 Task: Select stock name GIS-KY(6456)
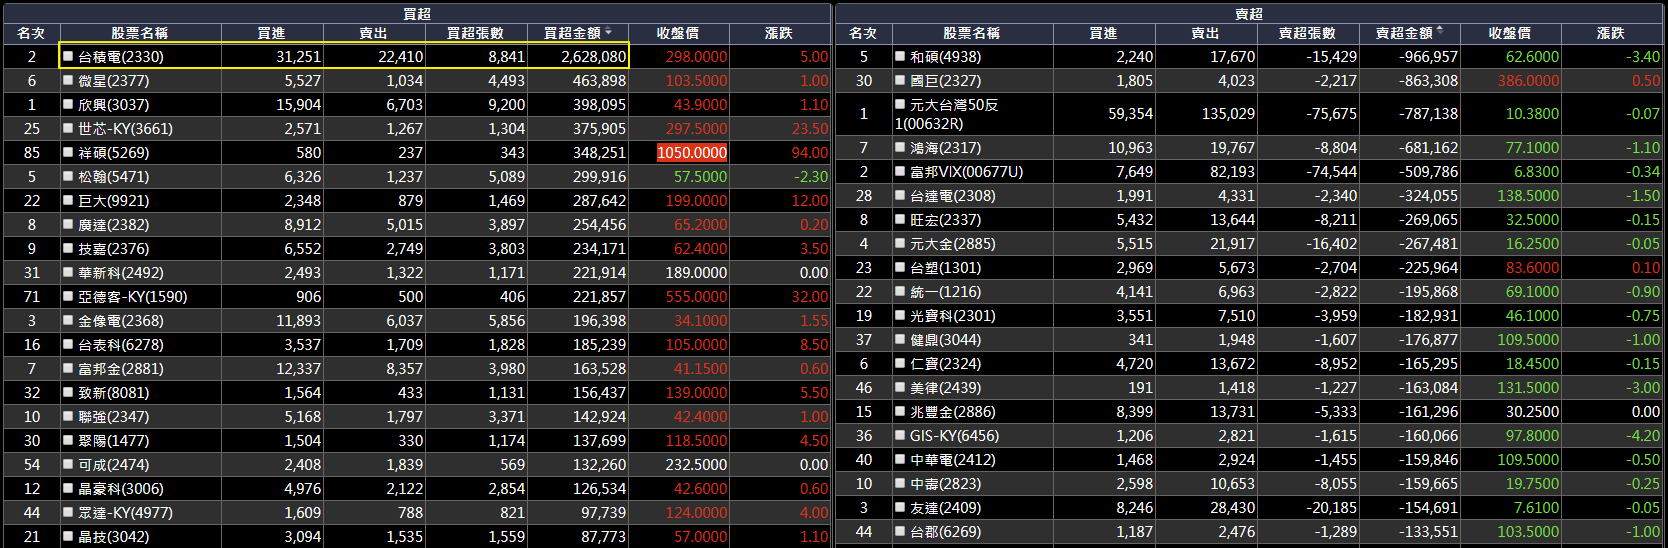[x=954, y=436]
